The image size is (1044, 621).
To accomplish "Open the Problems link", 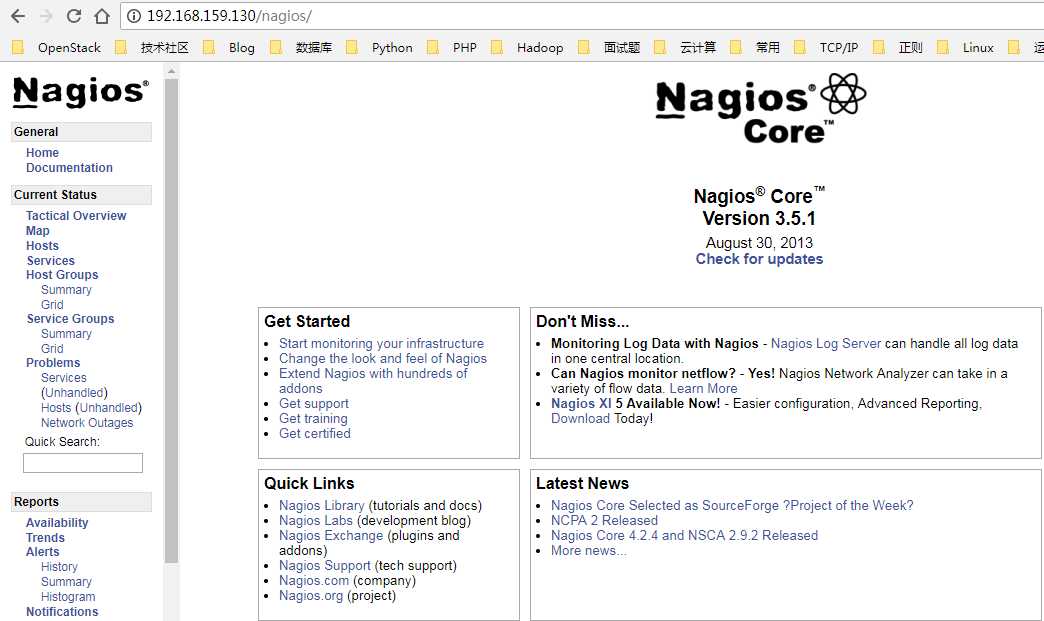I will click(x=53, y=363).
